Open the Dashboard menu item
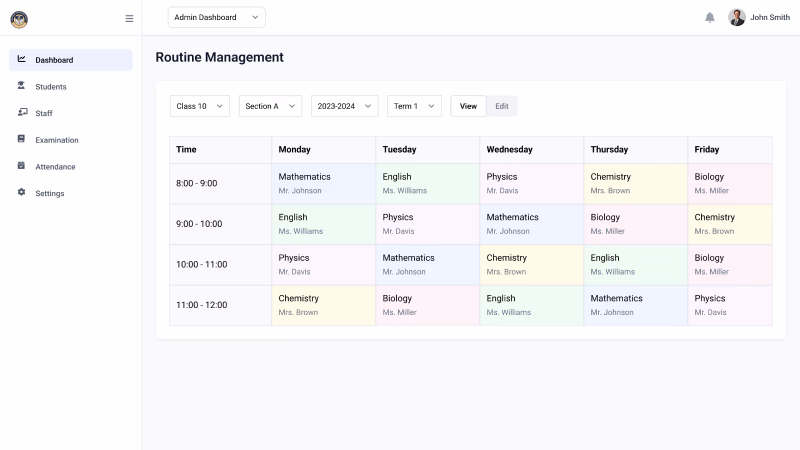Image resolution: width=800 pixels, height=450 pixels. [x=71, y=60]
